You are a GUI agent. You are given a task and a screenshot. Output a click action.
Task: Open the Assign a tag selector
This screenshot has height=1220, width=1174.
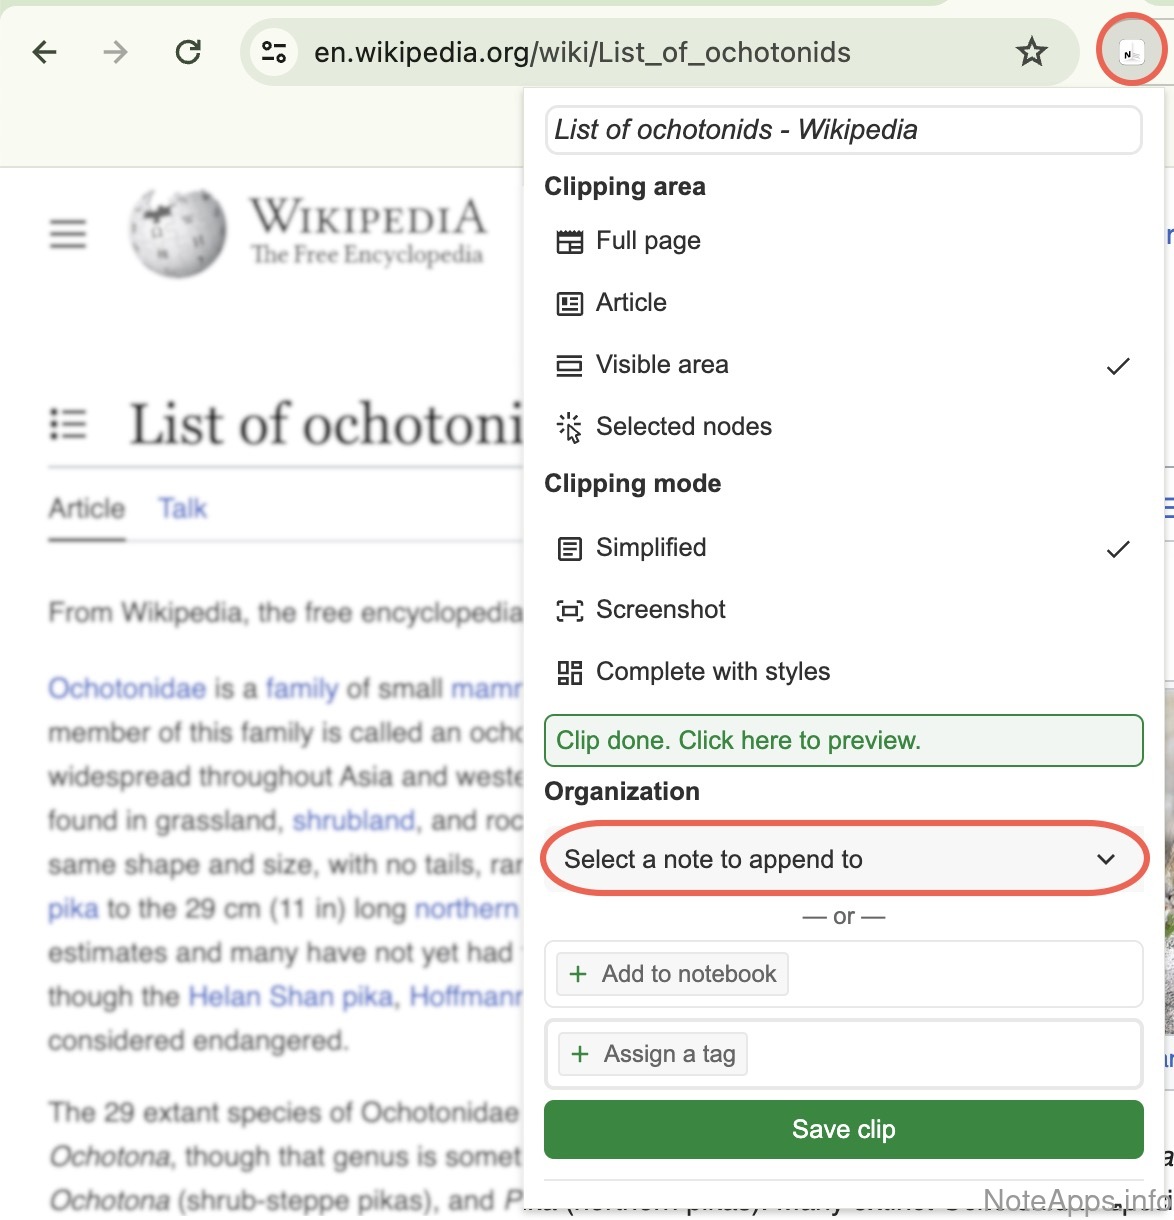pos(654,1054)
